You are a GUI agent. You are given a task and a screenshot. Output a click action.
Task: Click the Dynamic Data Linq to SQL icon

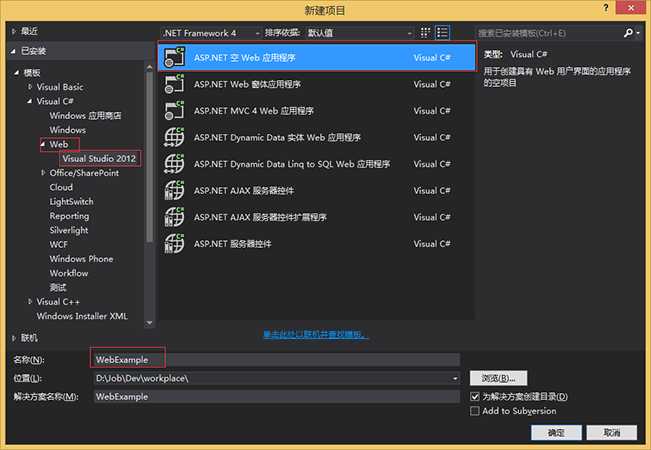(x=174, y=164)
